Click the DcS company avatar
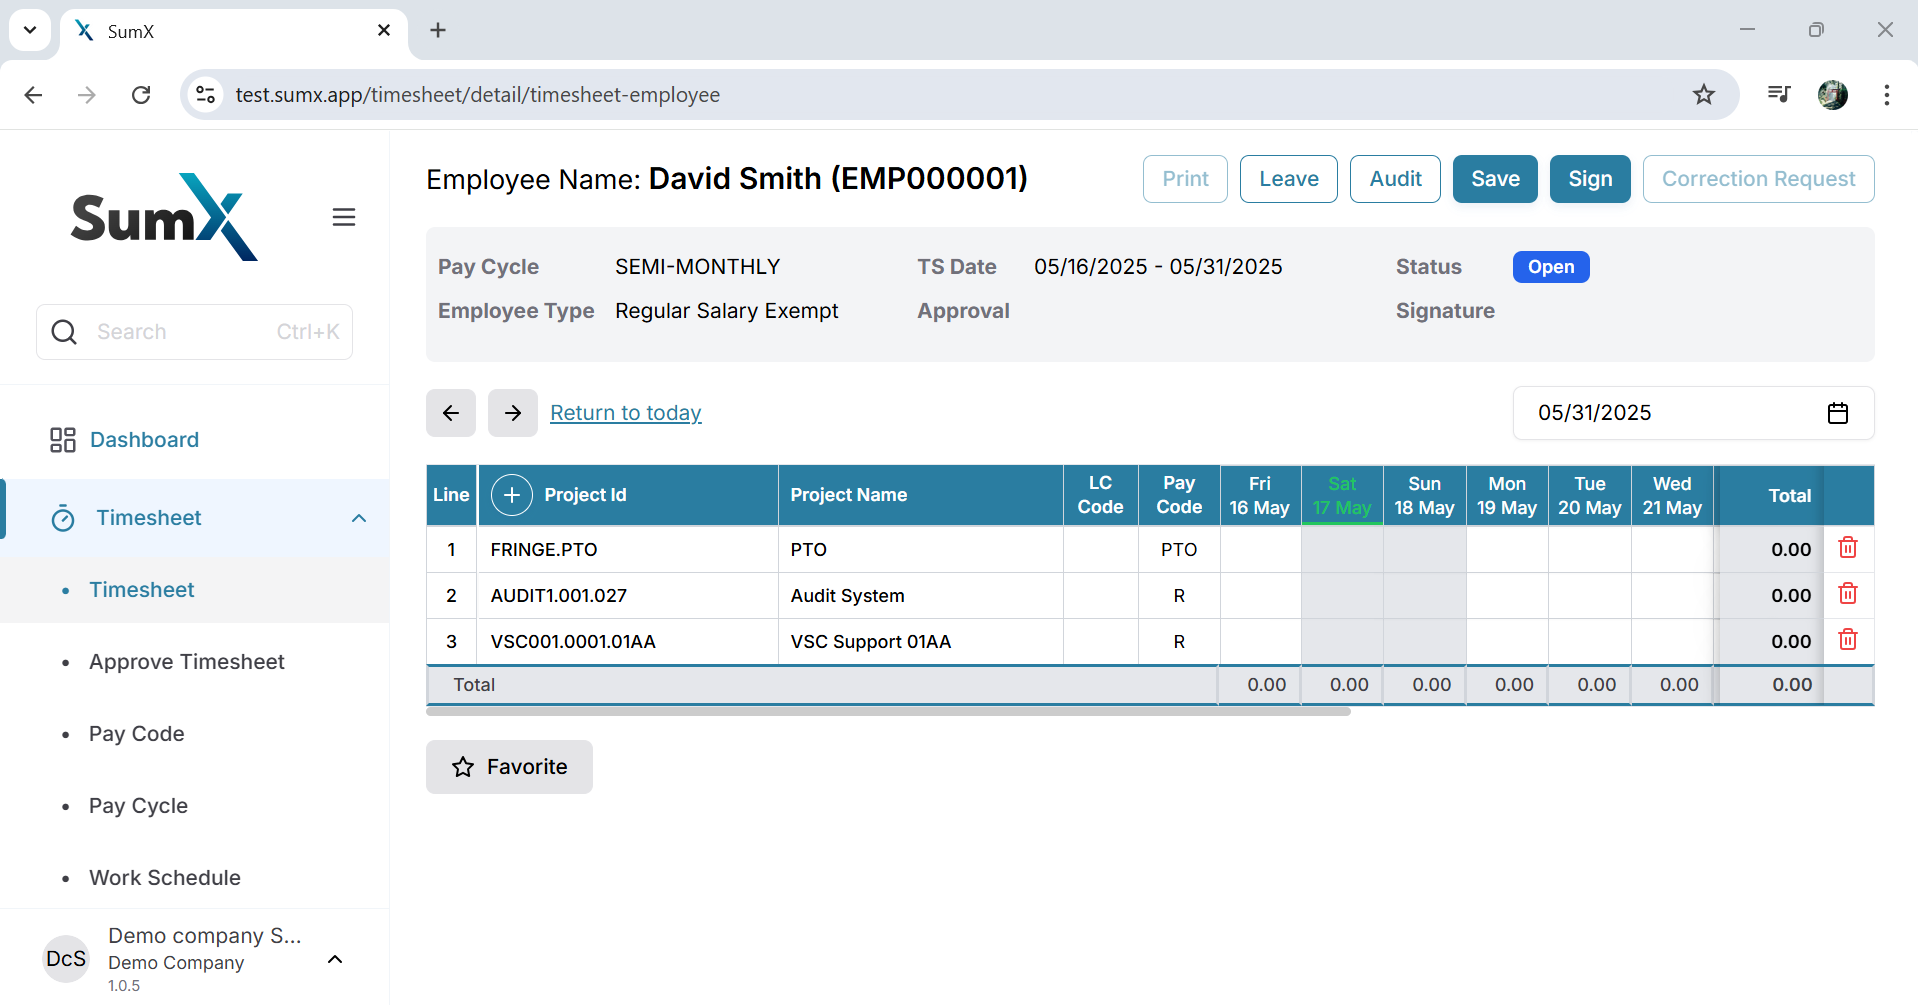Screen dimensions: 1918x1005 66,959
